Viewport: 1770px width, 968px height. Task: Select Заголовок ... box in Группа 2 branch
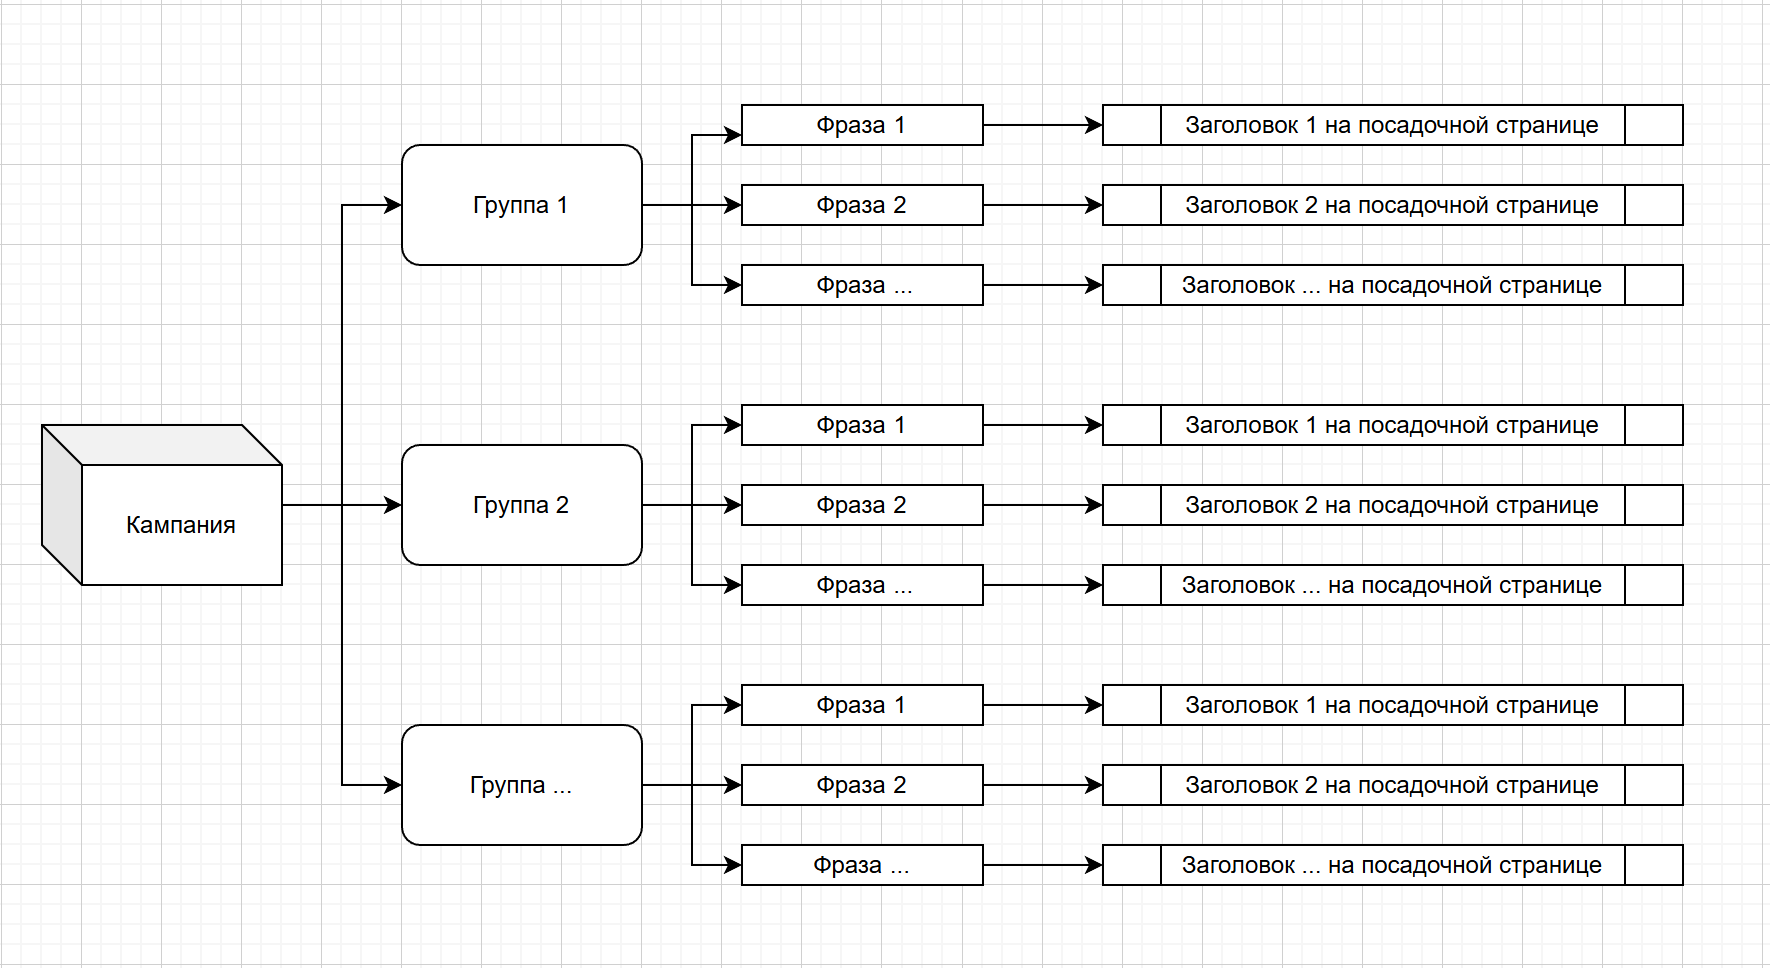(x=1392, y=585)
